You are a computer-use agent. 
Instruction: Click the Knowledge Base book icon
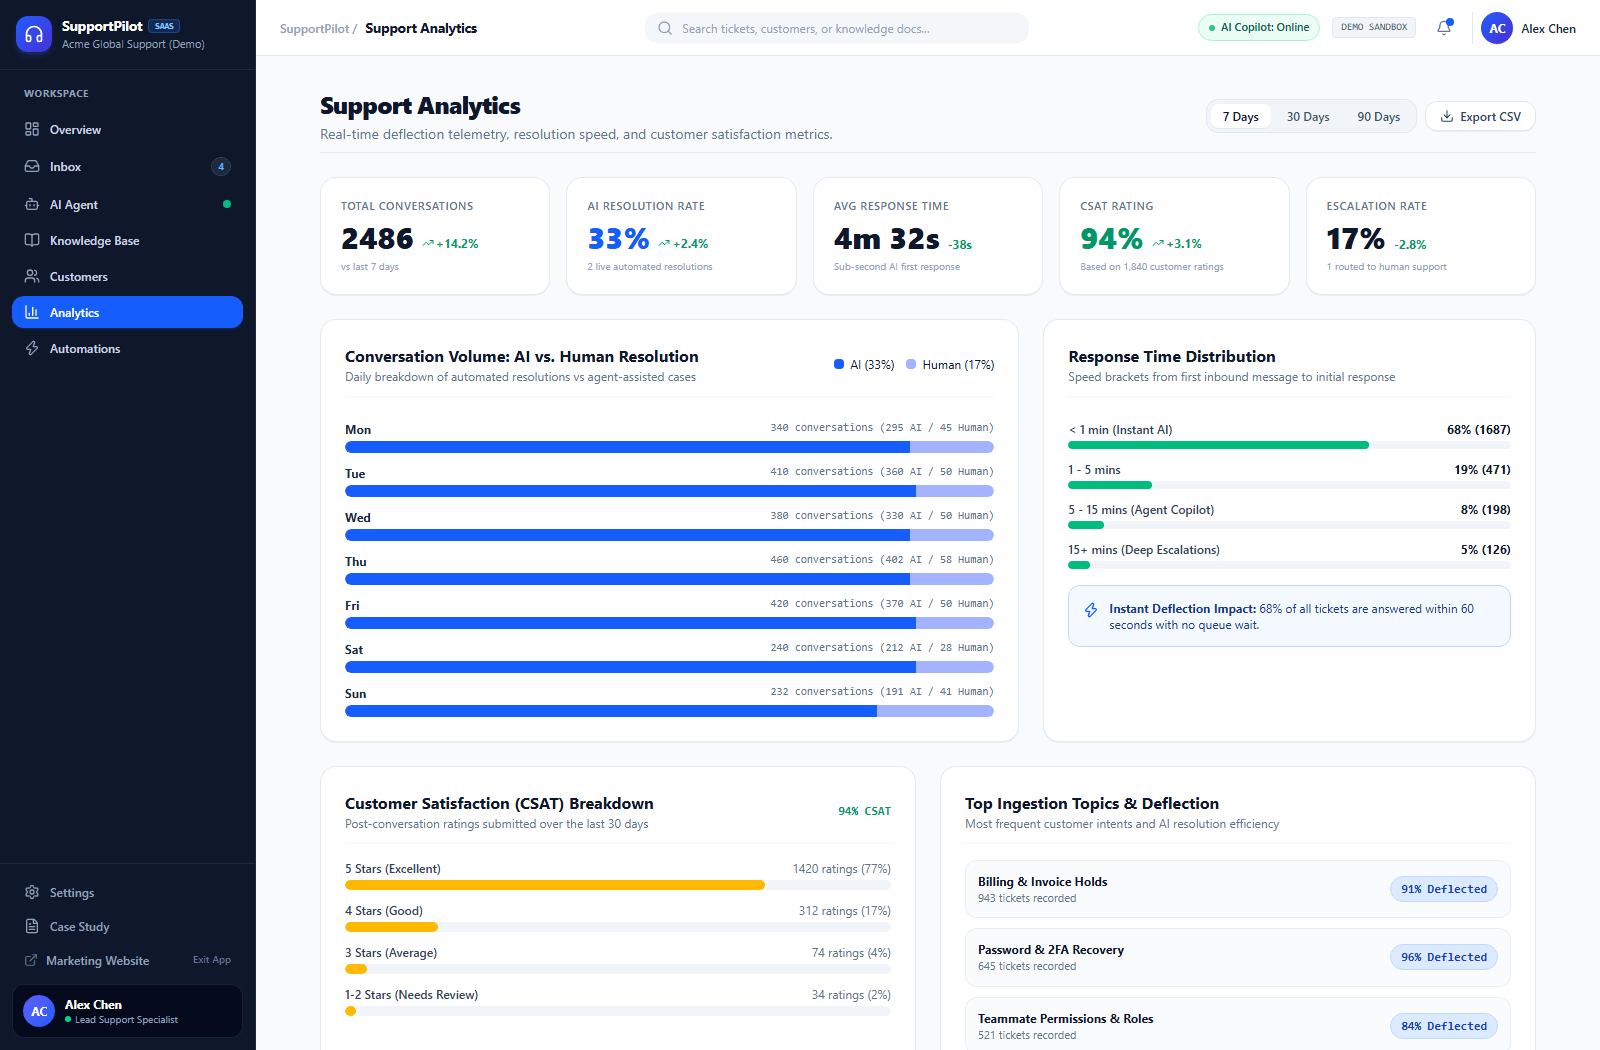32,240
